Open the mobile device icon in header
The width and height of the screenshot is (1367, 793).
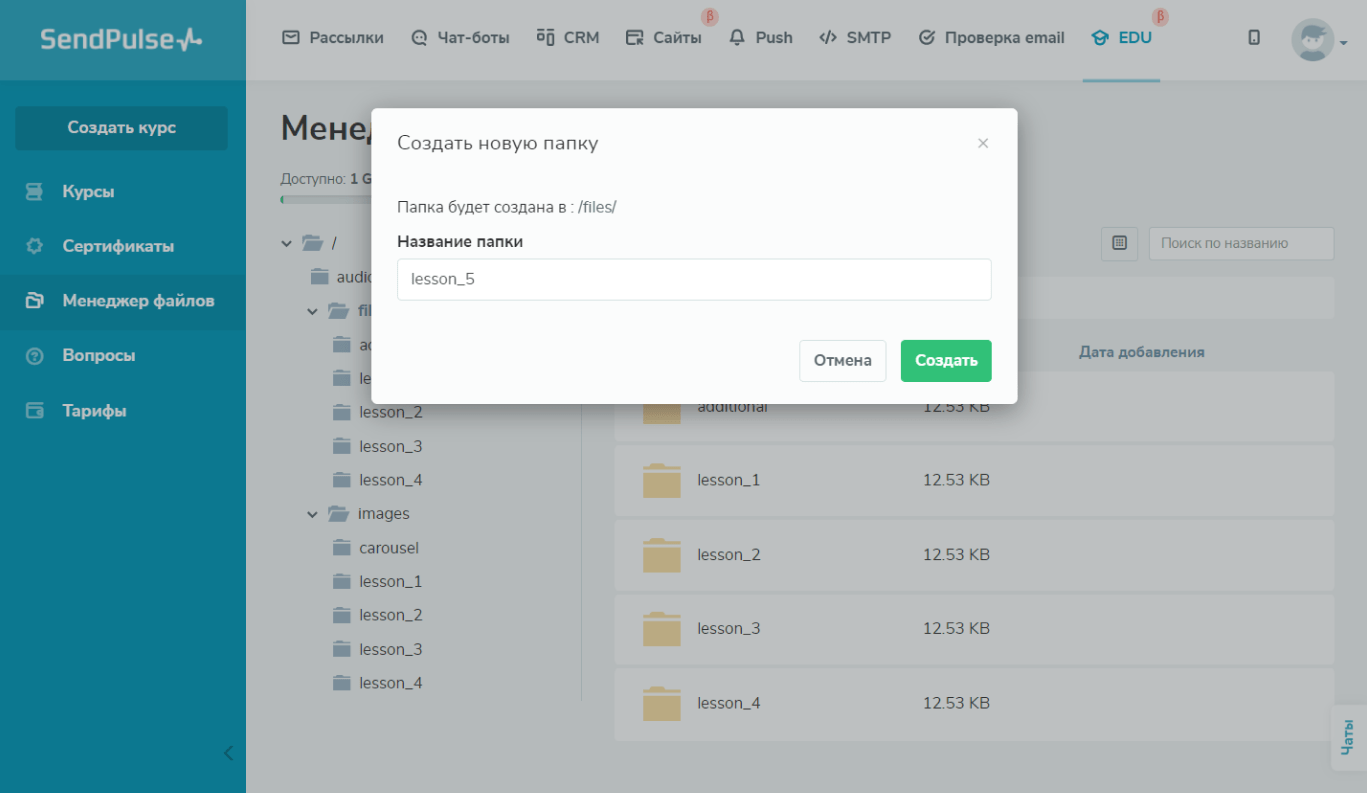pos(1254,38)
